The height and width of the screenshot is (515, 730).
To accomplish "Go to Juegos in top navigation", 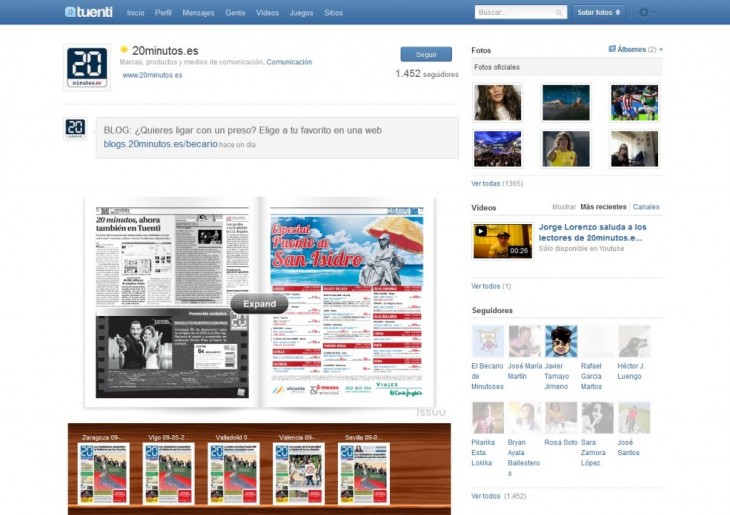I will click(300, 13).
